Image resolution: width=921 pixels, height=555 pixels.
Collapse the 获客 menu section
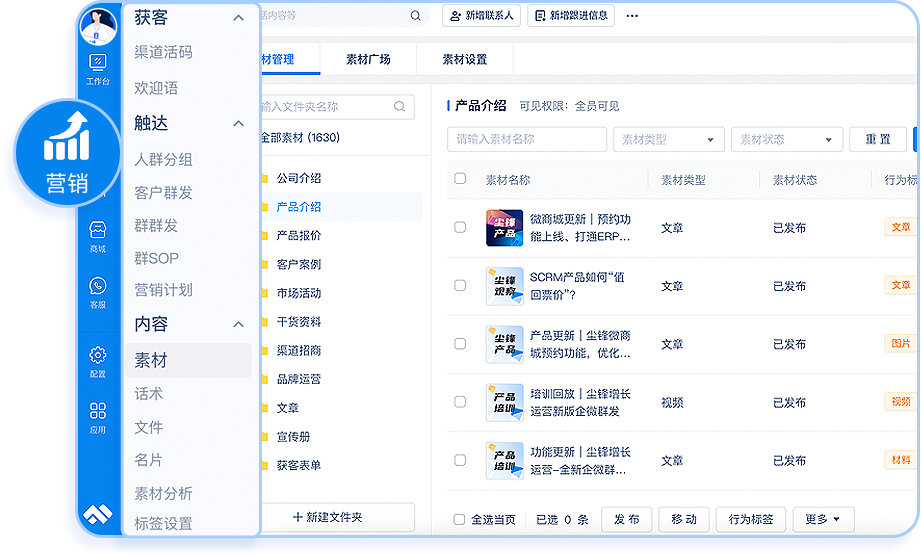click(x=238, y=18)
